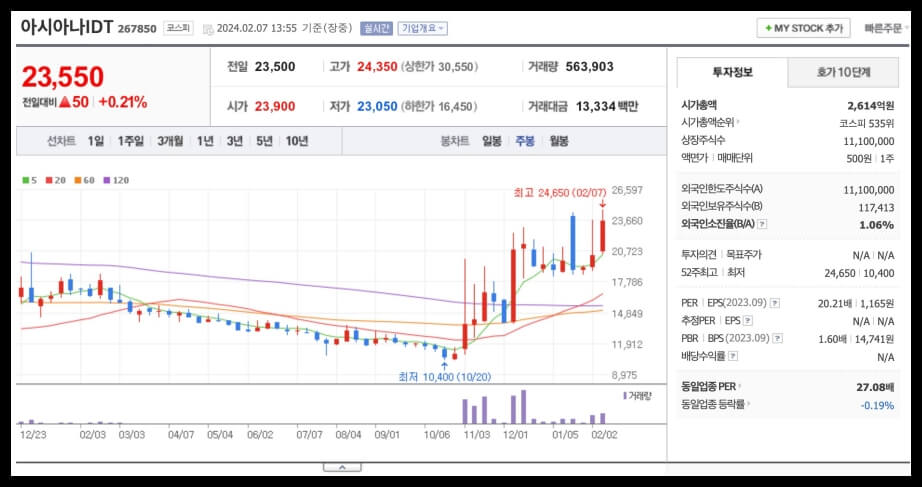The image size is (922, 487).
Task: Switch to the 투자정보 tab
Action: coord(731,72)
